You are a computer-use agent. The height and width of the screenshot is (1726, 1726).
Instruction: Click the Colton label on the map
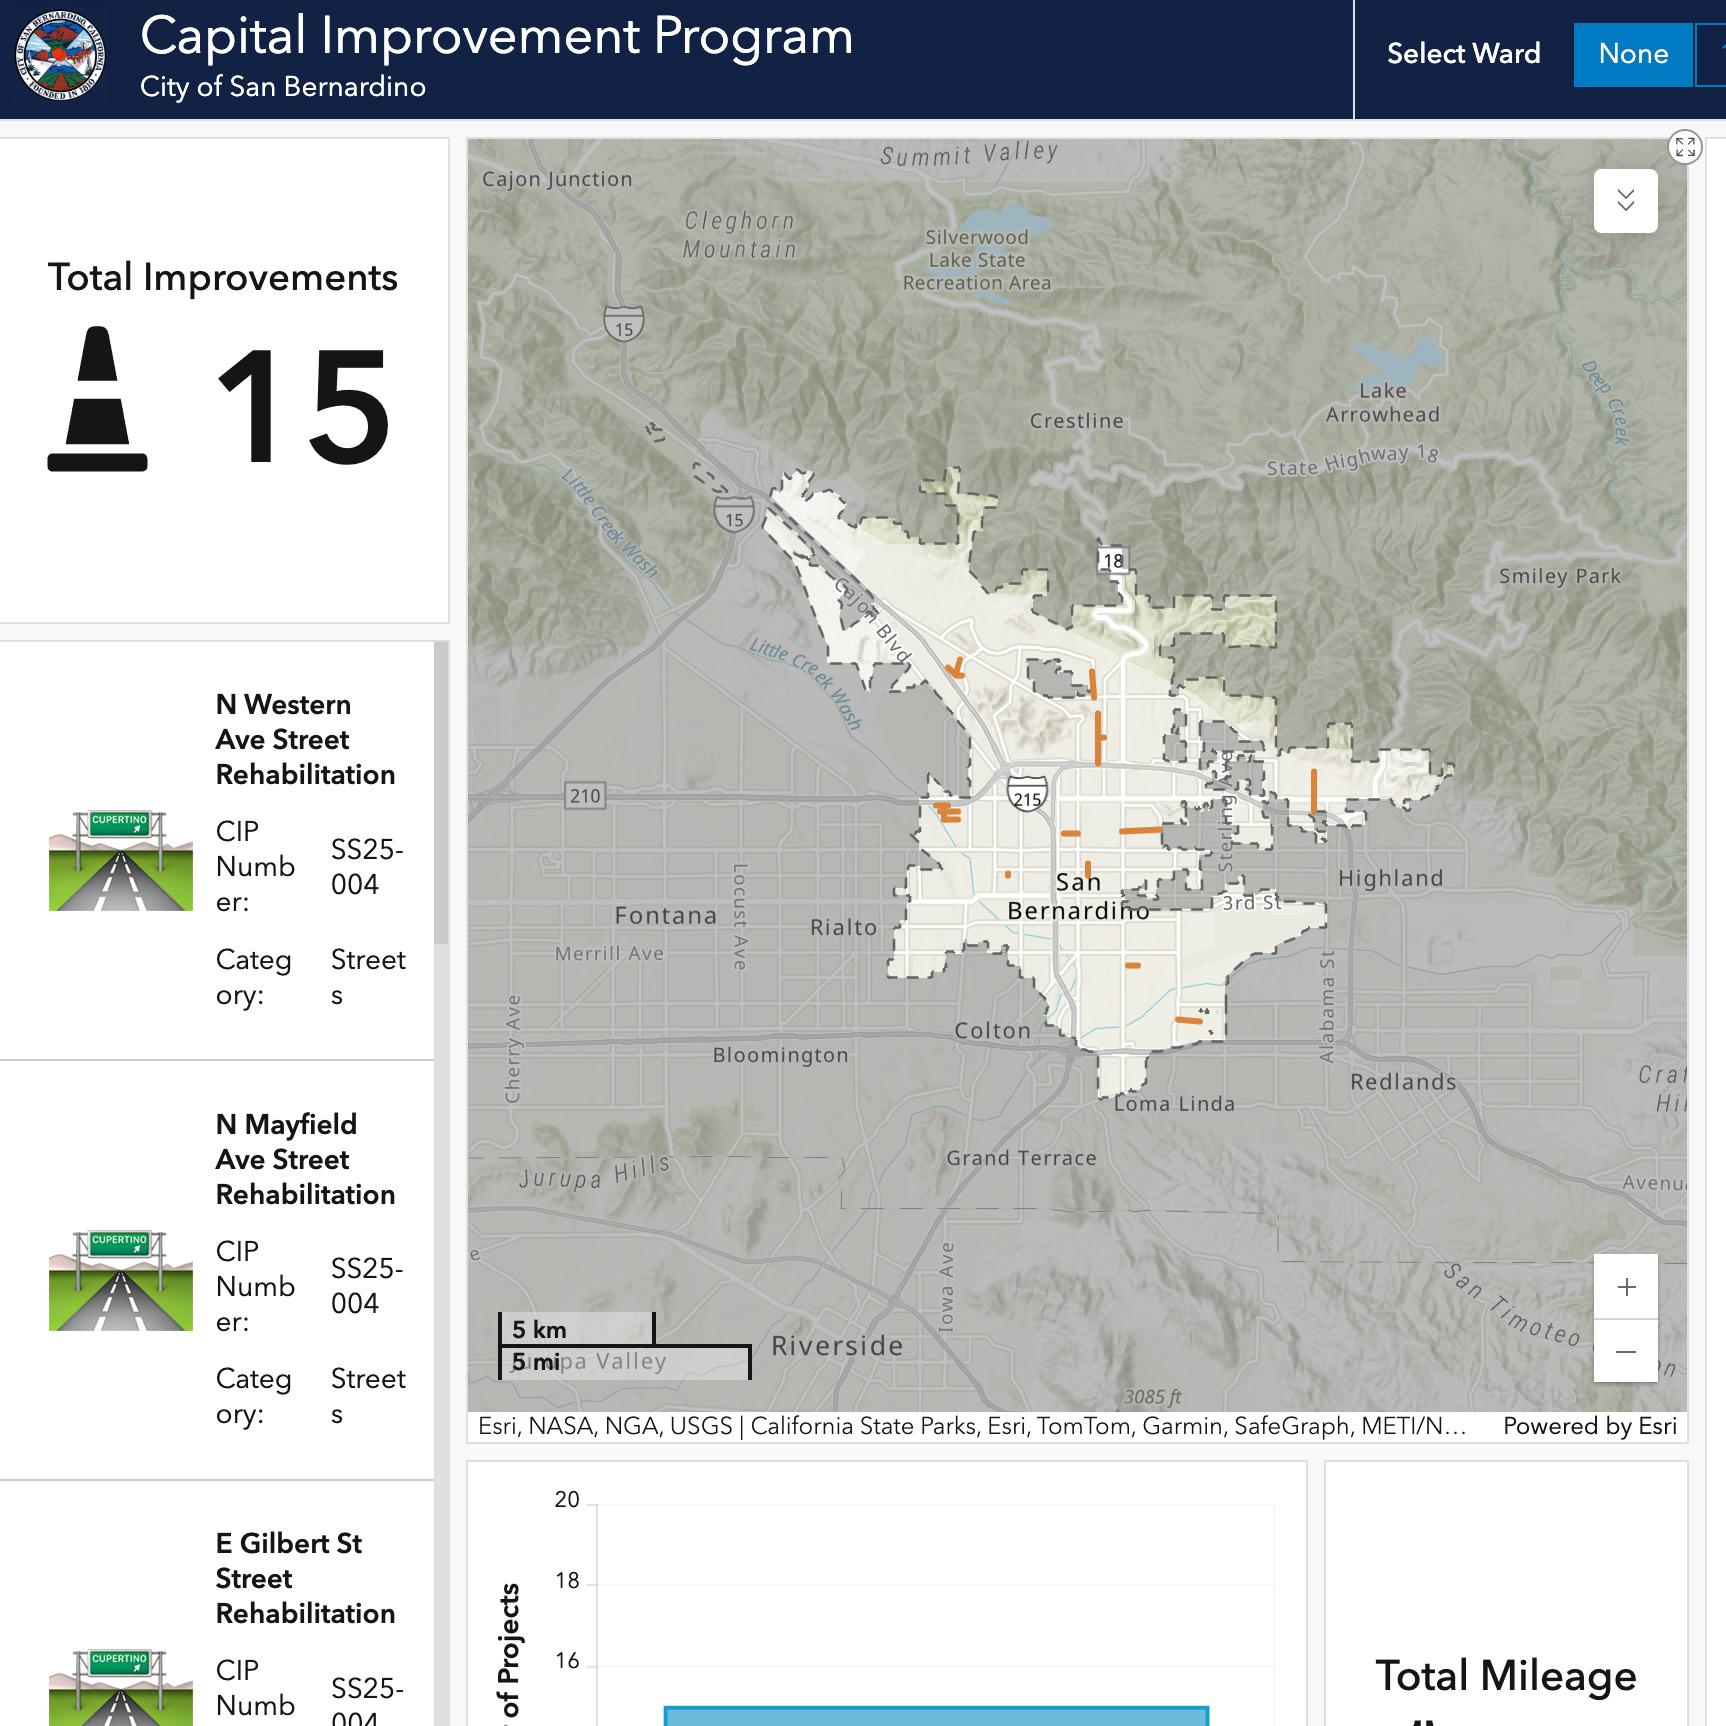(992, 1031)
